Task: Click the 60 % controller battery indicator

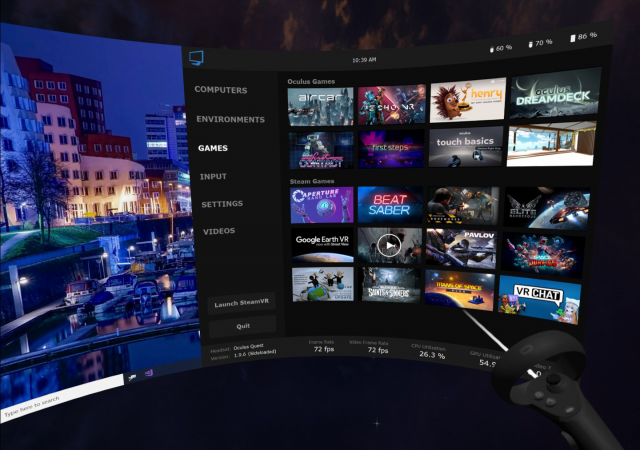Action: click(500, 49)
